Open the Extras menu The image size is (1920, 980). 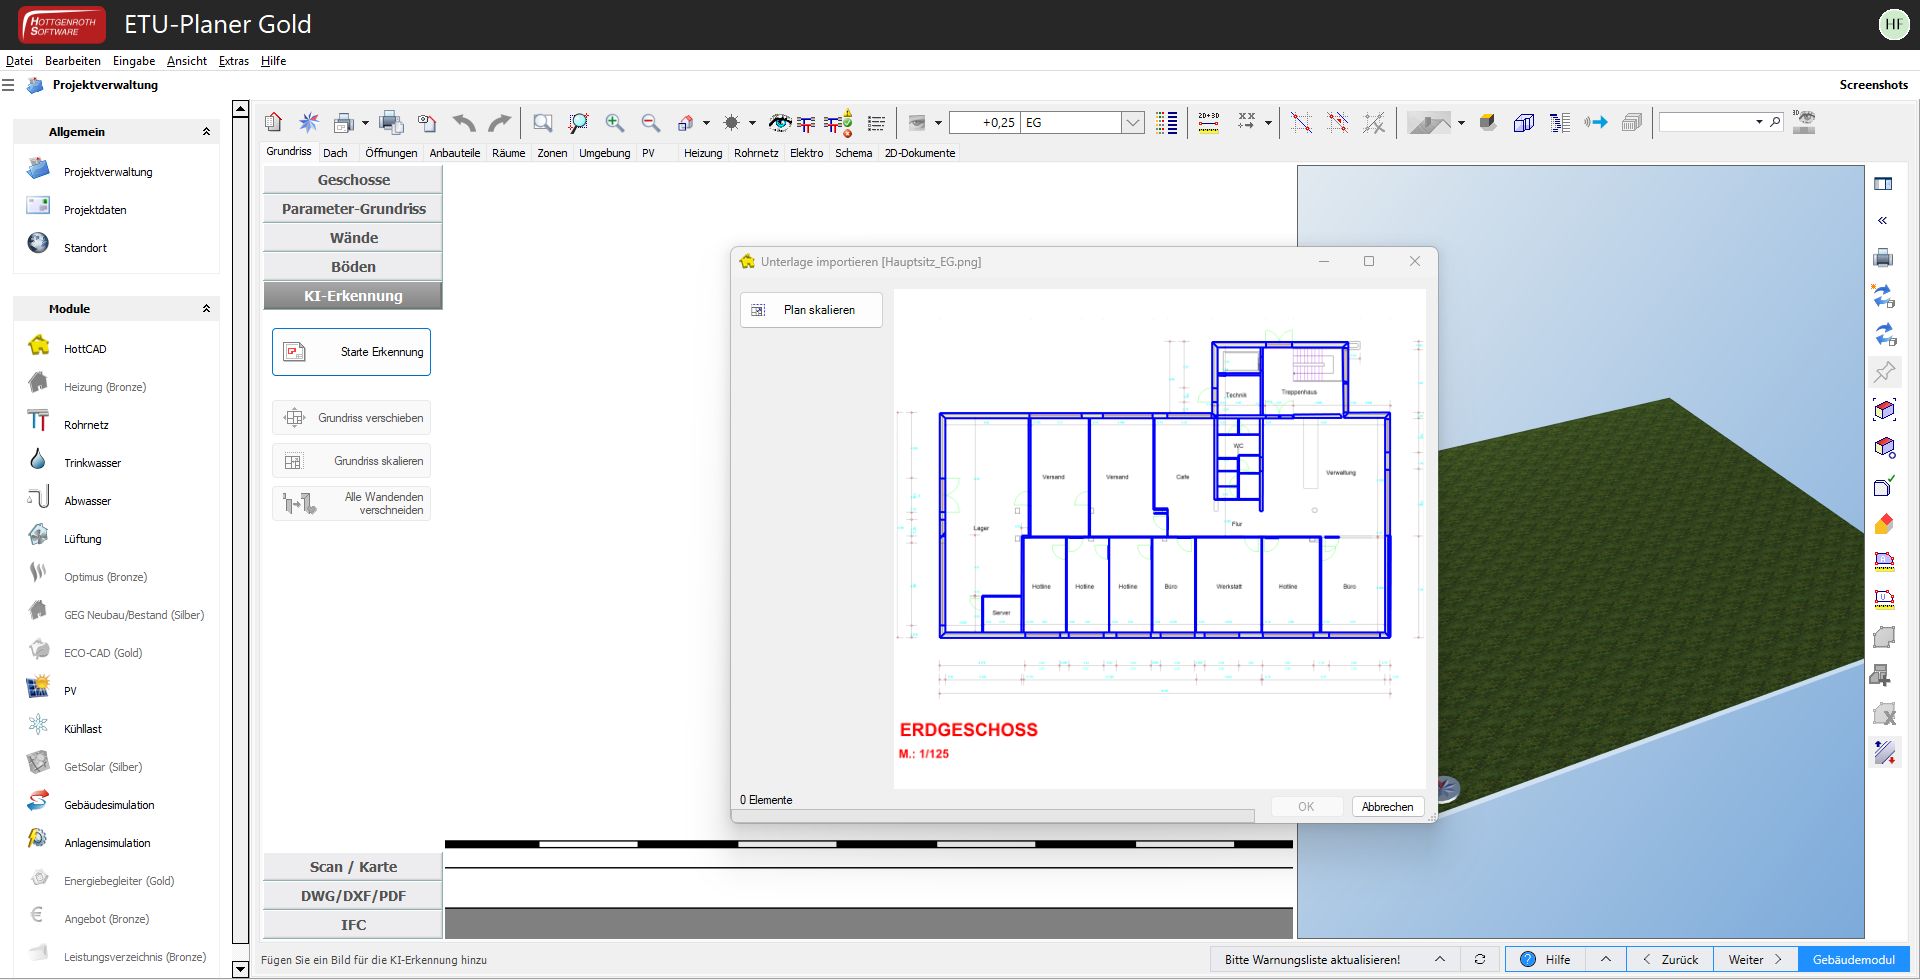coord(234,61)
